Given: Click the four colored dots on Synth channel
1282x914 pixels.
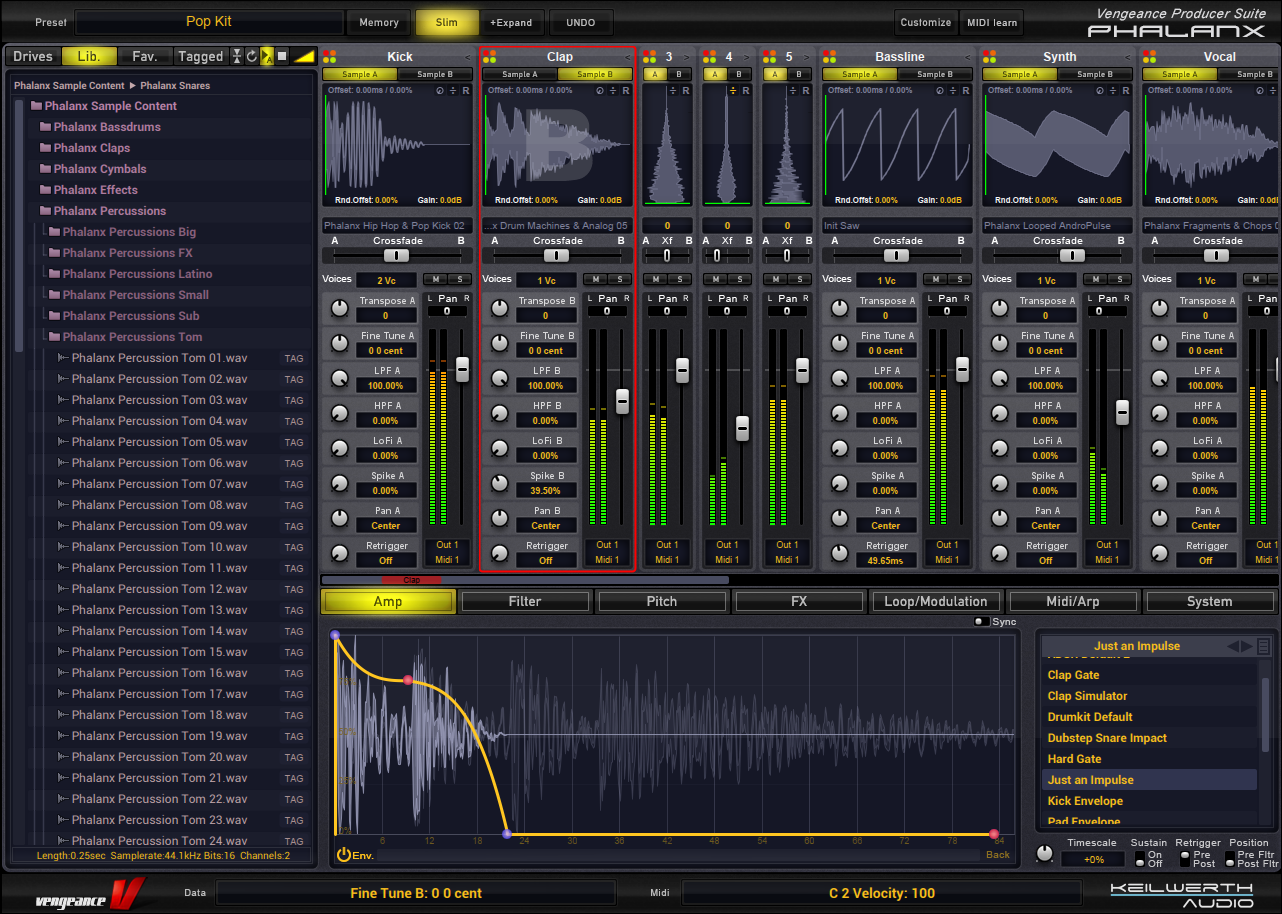Looking at the screenshot, I should pyautogui.click(x=989, y=57).
